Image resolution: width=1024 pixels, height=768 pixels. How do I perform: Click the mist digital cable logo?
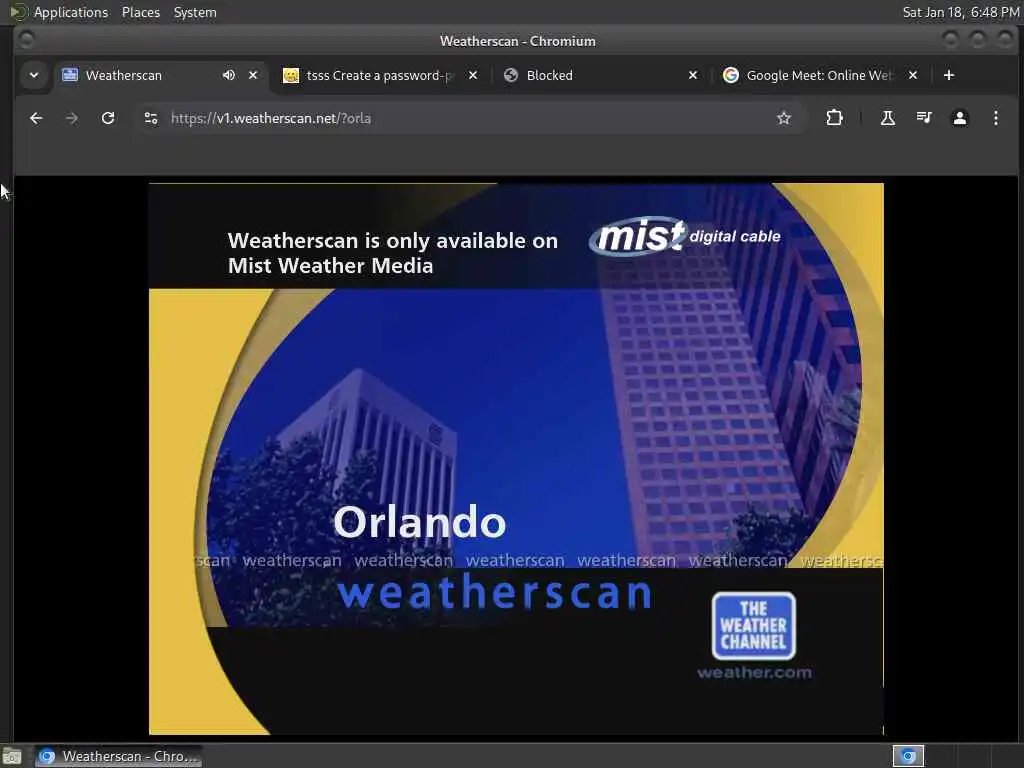(x=684, y=236)
